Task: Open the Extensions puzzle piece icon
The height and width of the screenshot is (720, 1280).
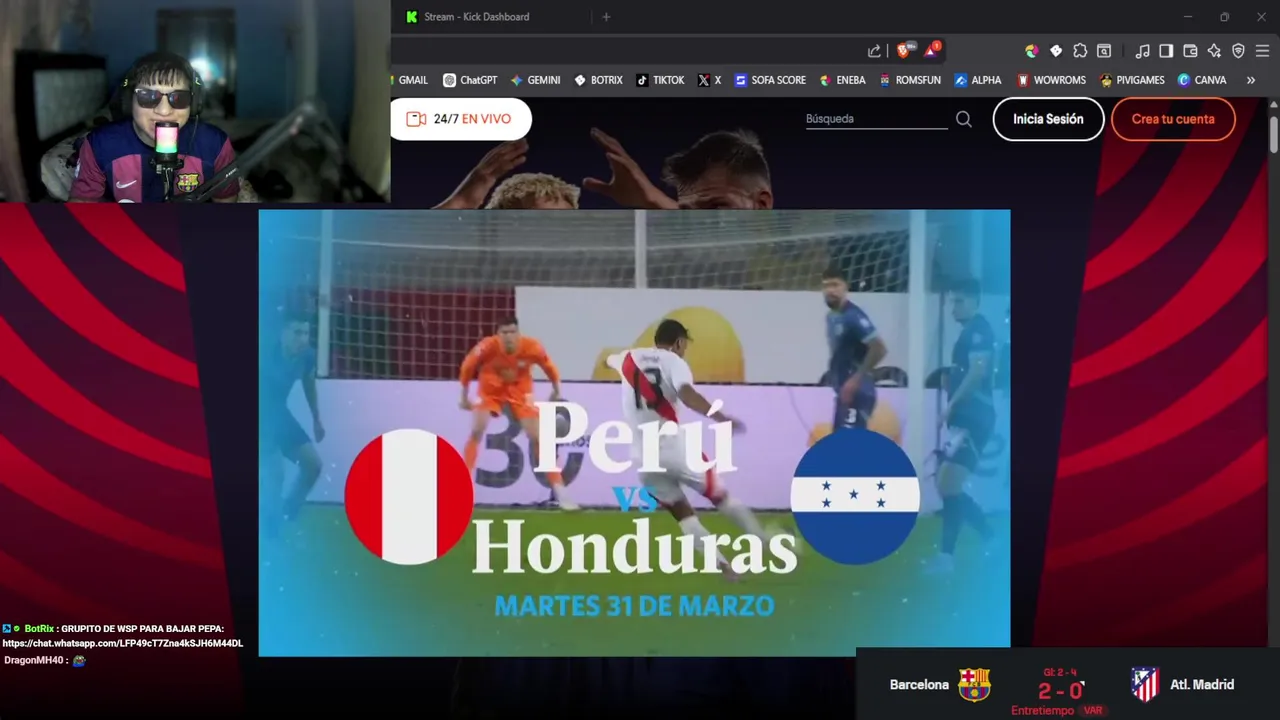Action: click(x=1080, y=51)
